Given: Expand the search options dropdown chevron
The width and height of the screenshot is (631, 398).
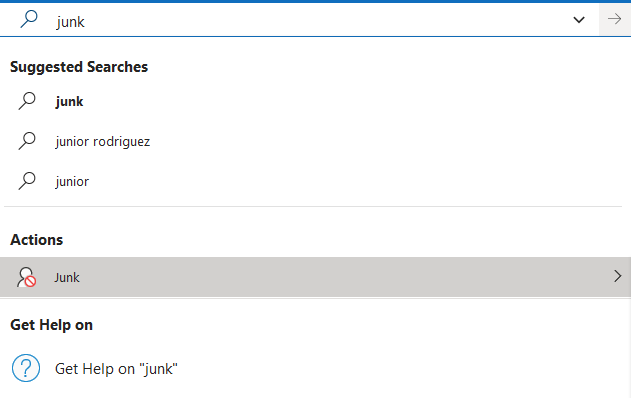Looking at the screenshot, I should (x=579, y=19).
